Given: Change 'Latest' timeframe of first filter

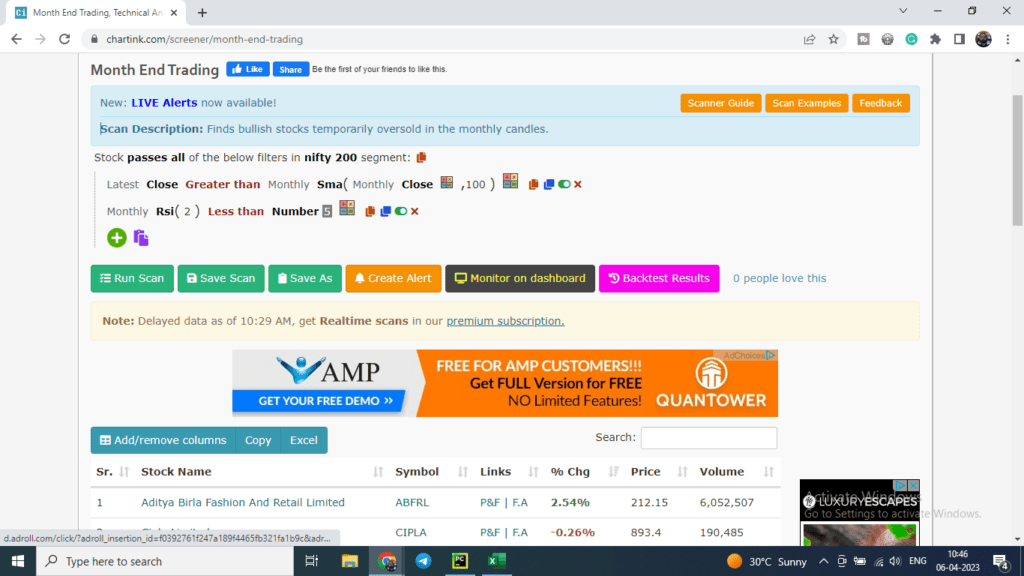Looking at the screenshot, I should pos(123,185).
